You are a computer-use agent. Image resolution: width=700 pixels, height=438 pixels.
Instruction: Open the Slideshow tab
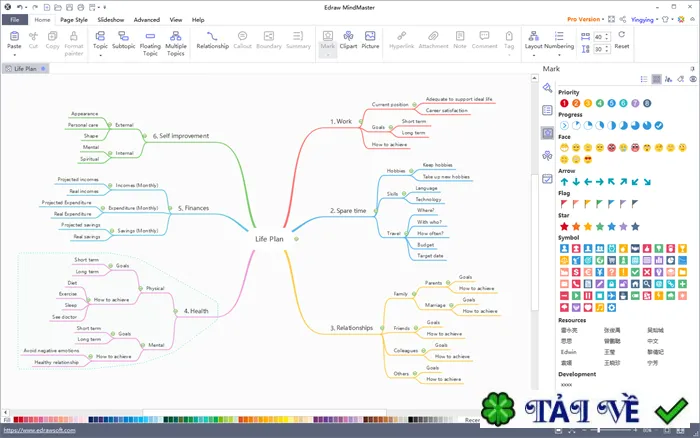(111, 20)
